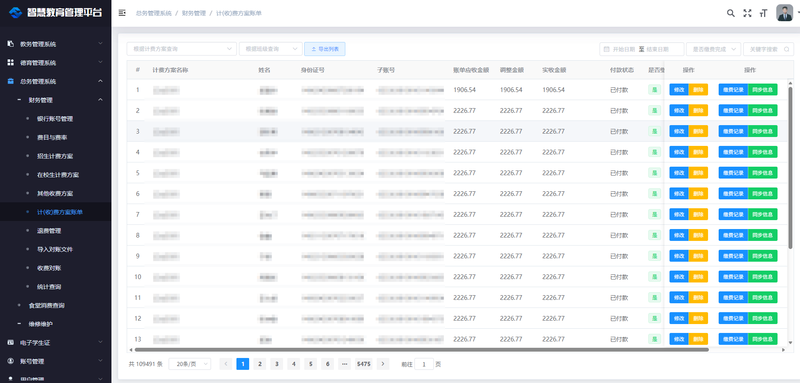
Task: Expand 德育管理系统 menu chevron
Action: (x=101, y=62)
